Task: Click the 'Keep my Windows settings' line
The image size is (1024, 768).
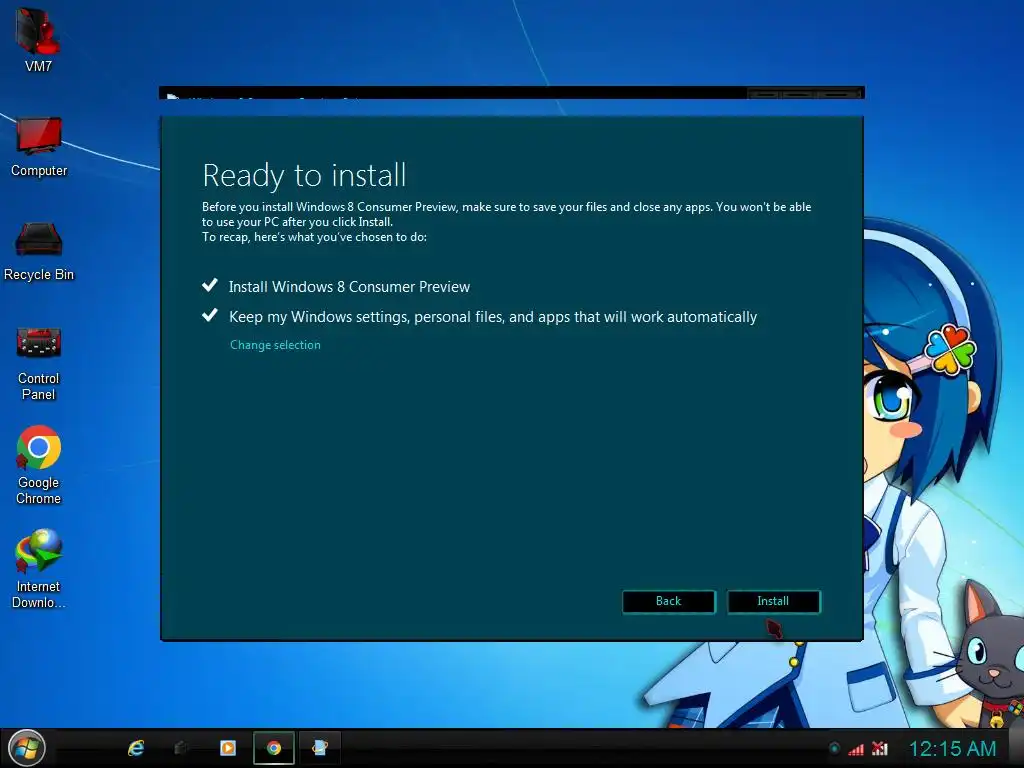Action: [493, 317]
